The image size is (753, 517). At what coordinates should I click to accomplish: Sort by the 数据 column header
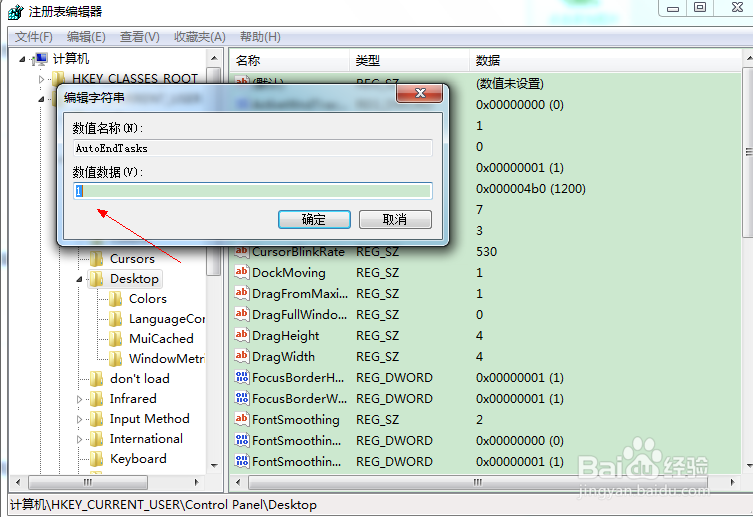pyautogui.click(x=605, y=60)
